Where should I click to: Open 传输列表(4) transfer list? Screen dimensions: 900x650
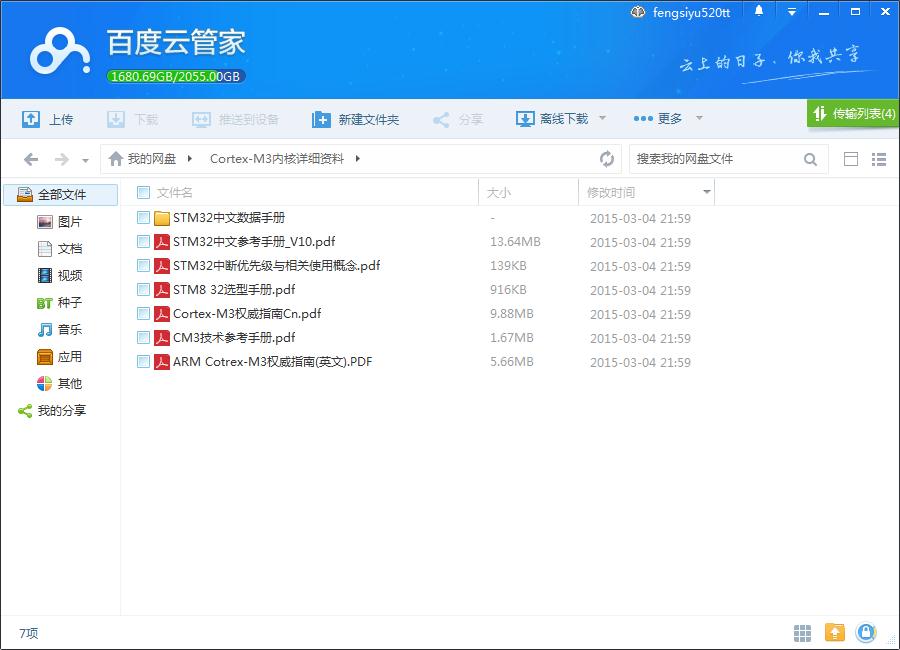click(x=854, y=113)
